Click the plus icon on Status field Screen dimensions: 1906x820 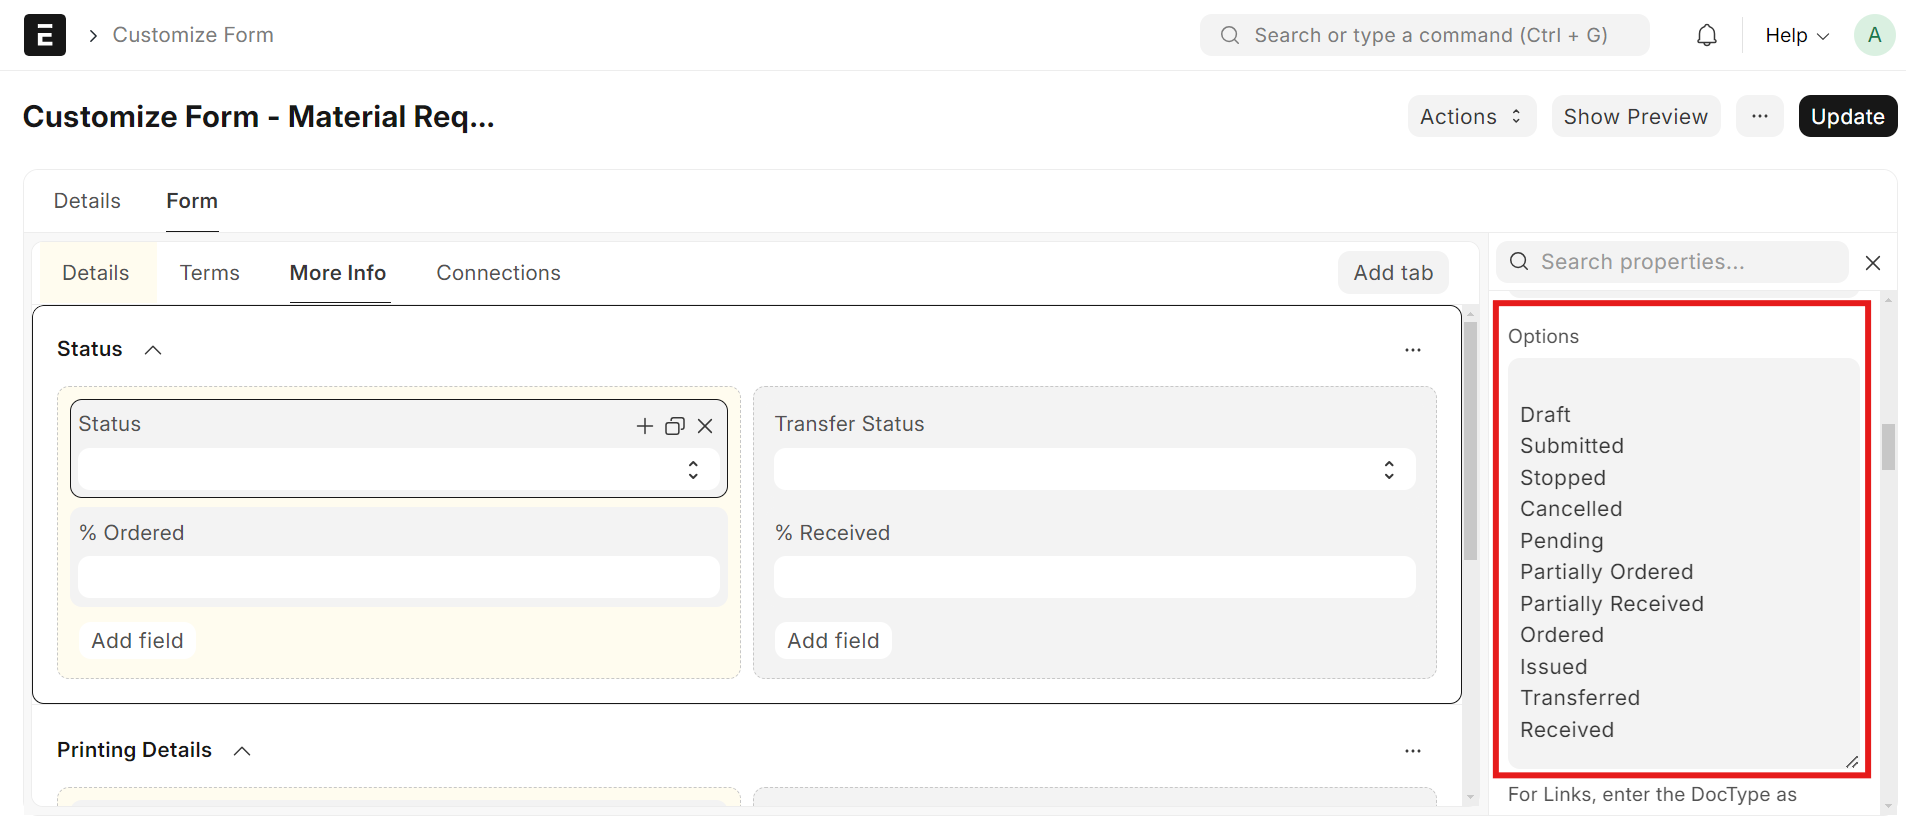(x=644, y=426)
